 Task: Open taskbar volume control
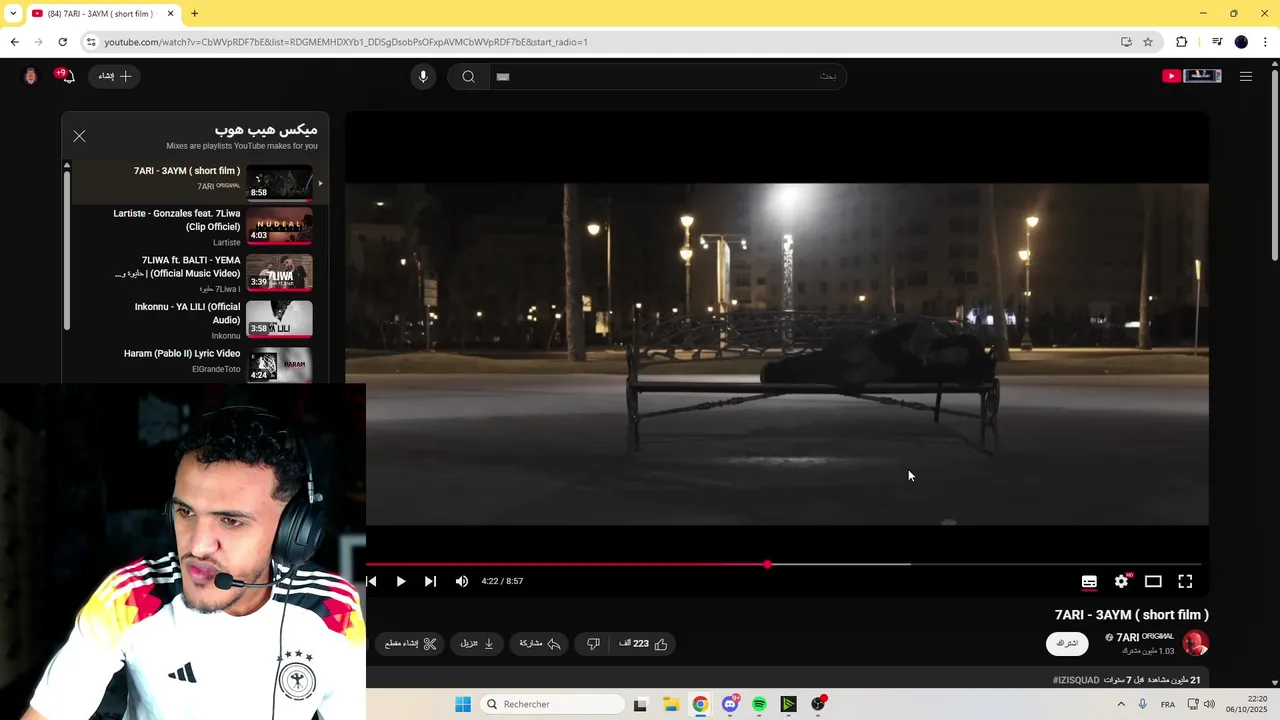[x=1209, y=704]
